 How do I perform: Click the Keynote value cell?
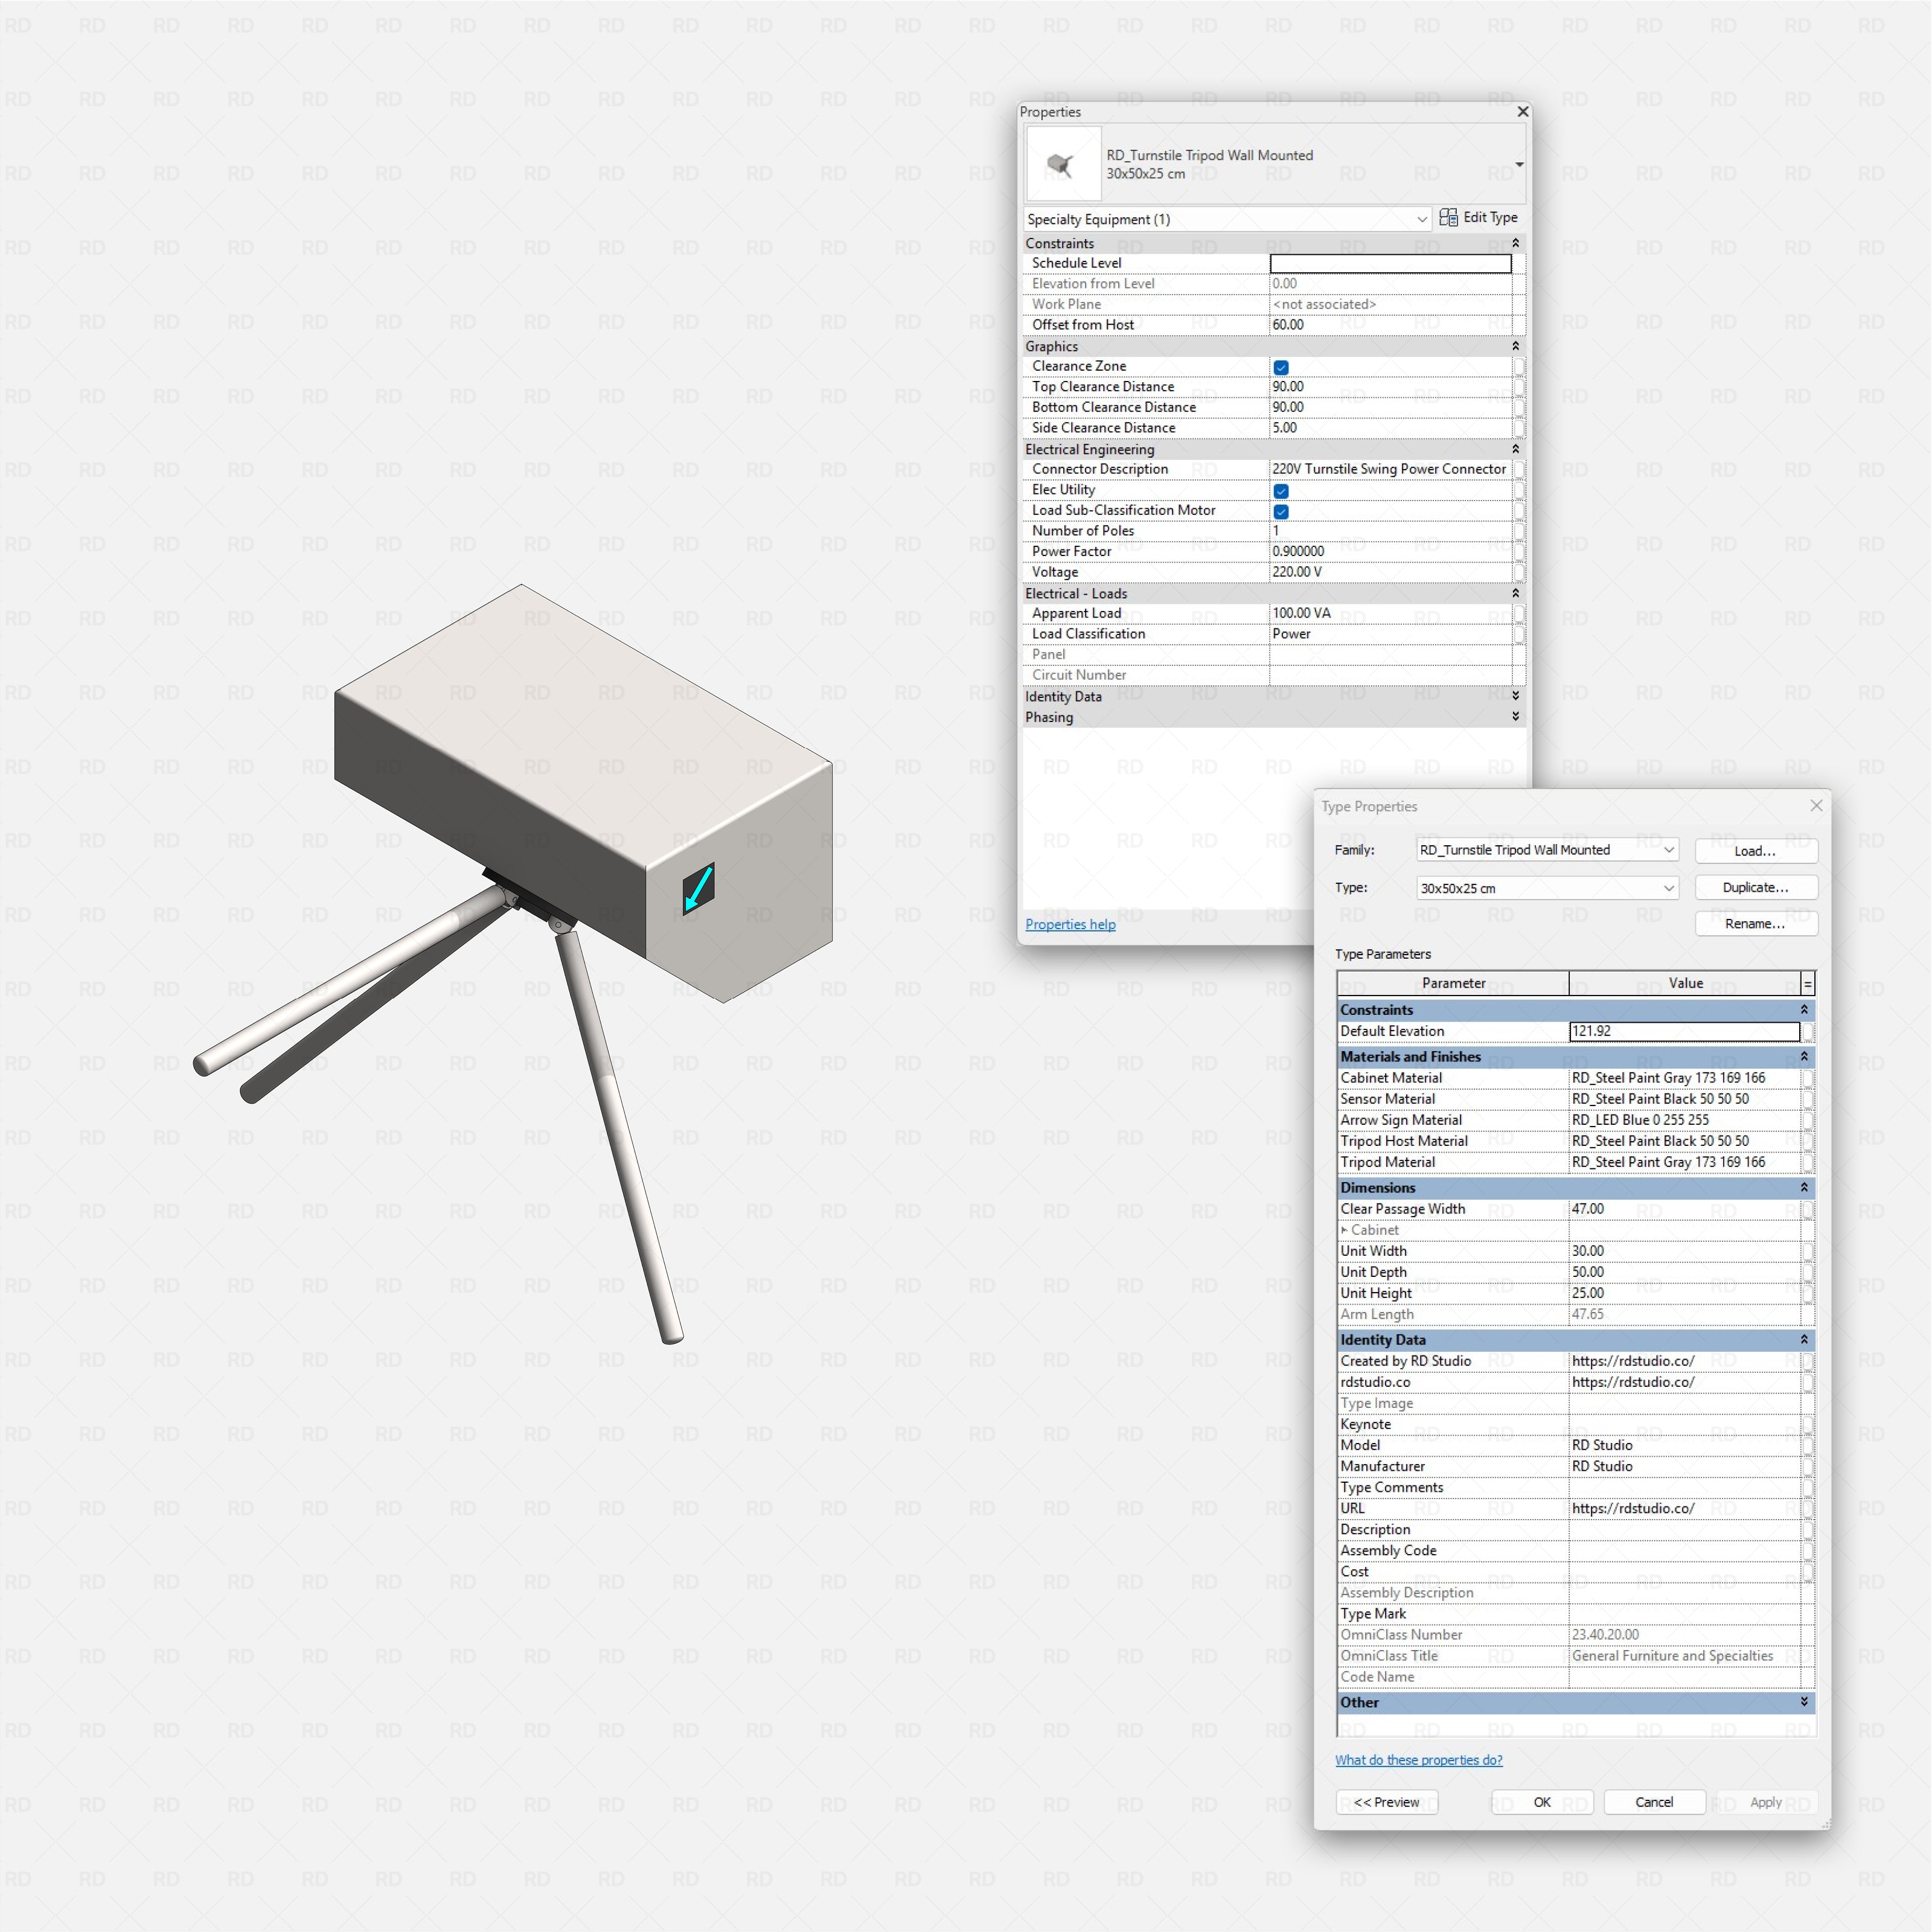pos(1684,1424)
